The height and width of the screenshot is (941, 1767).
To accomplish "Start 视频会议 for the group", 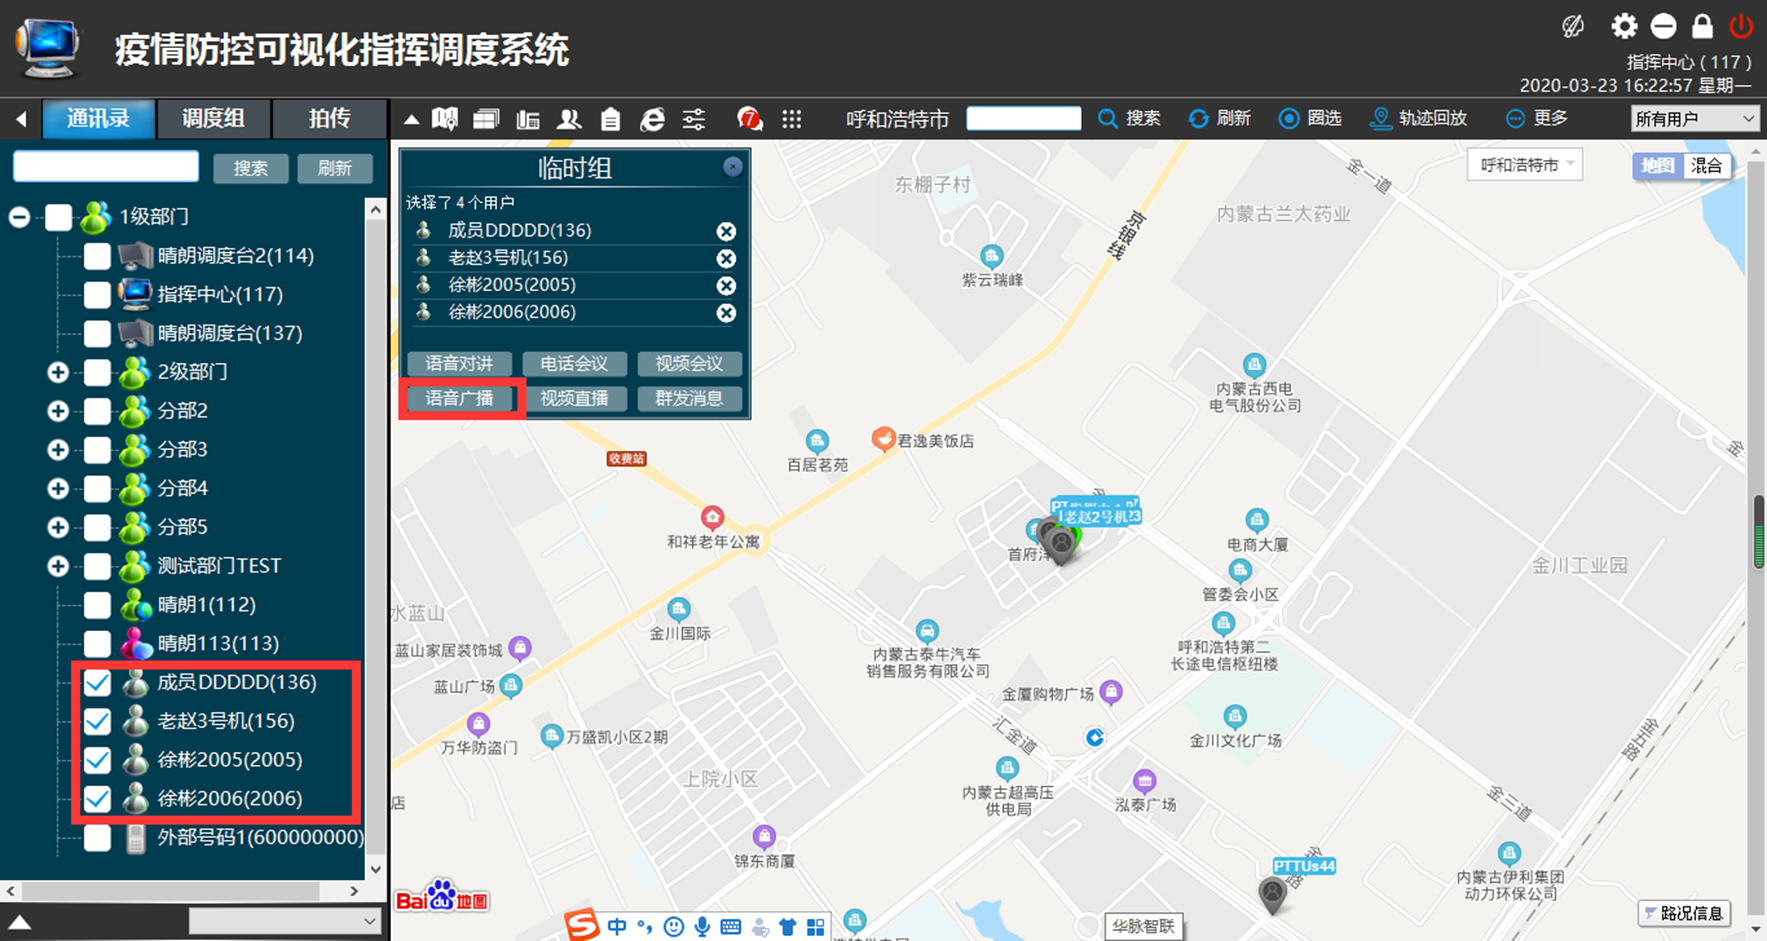I will pyautogui.click(x=689, y=364).
